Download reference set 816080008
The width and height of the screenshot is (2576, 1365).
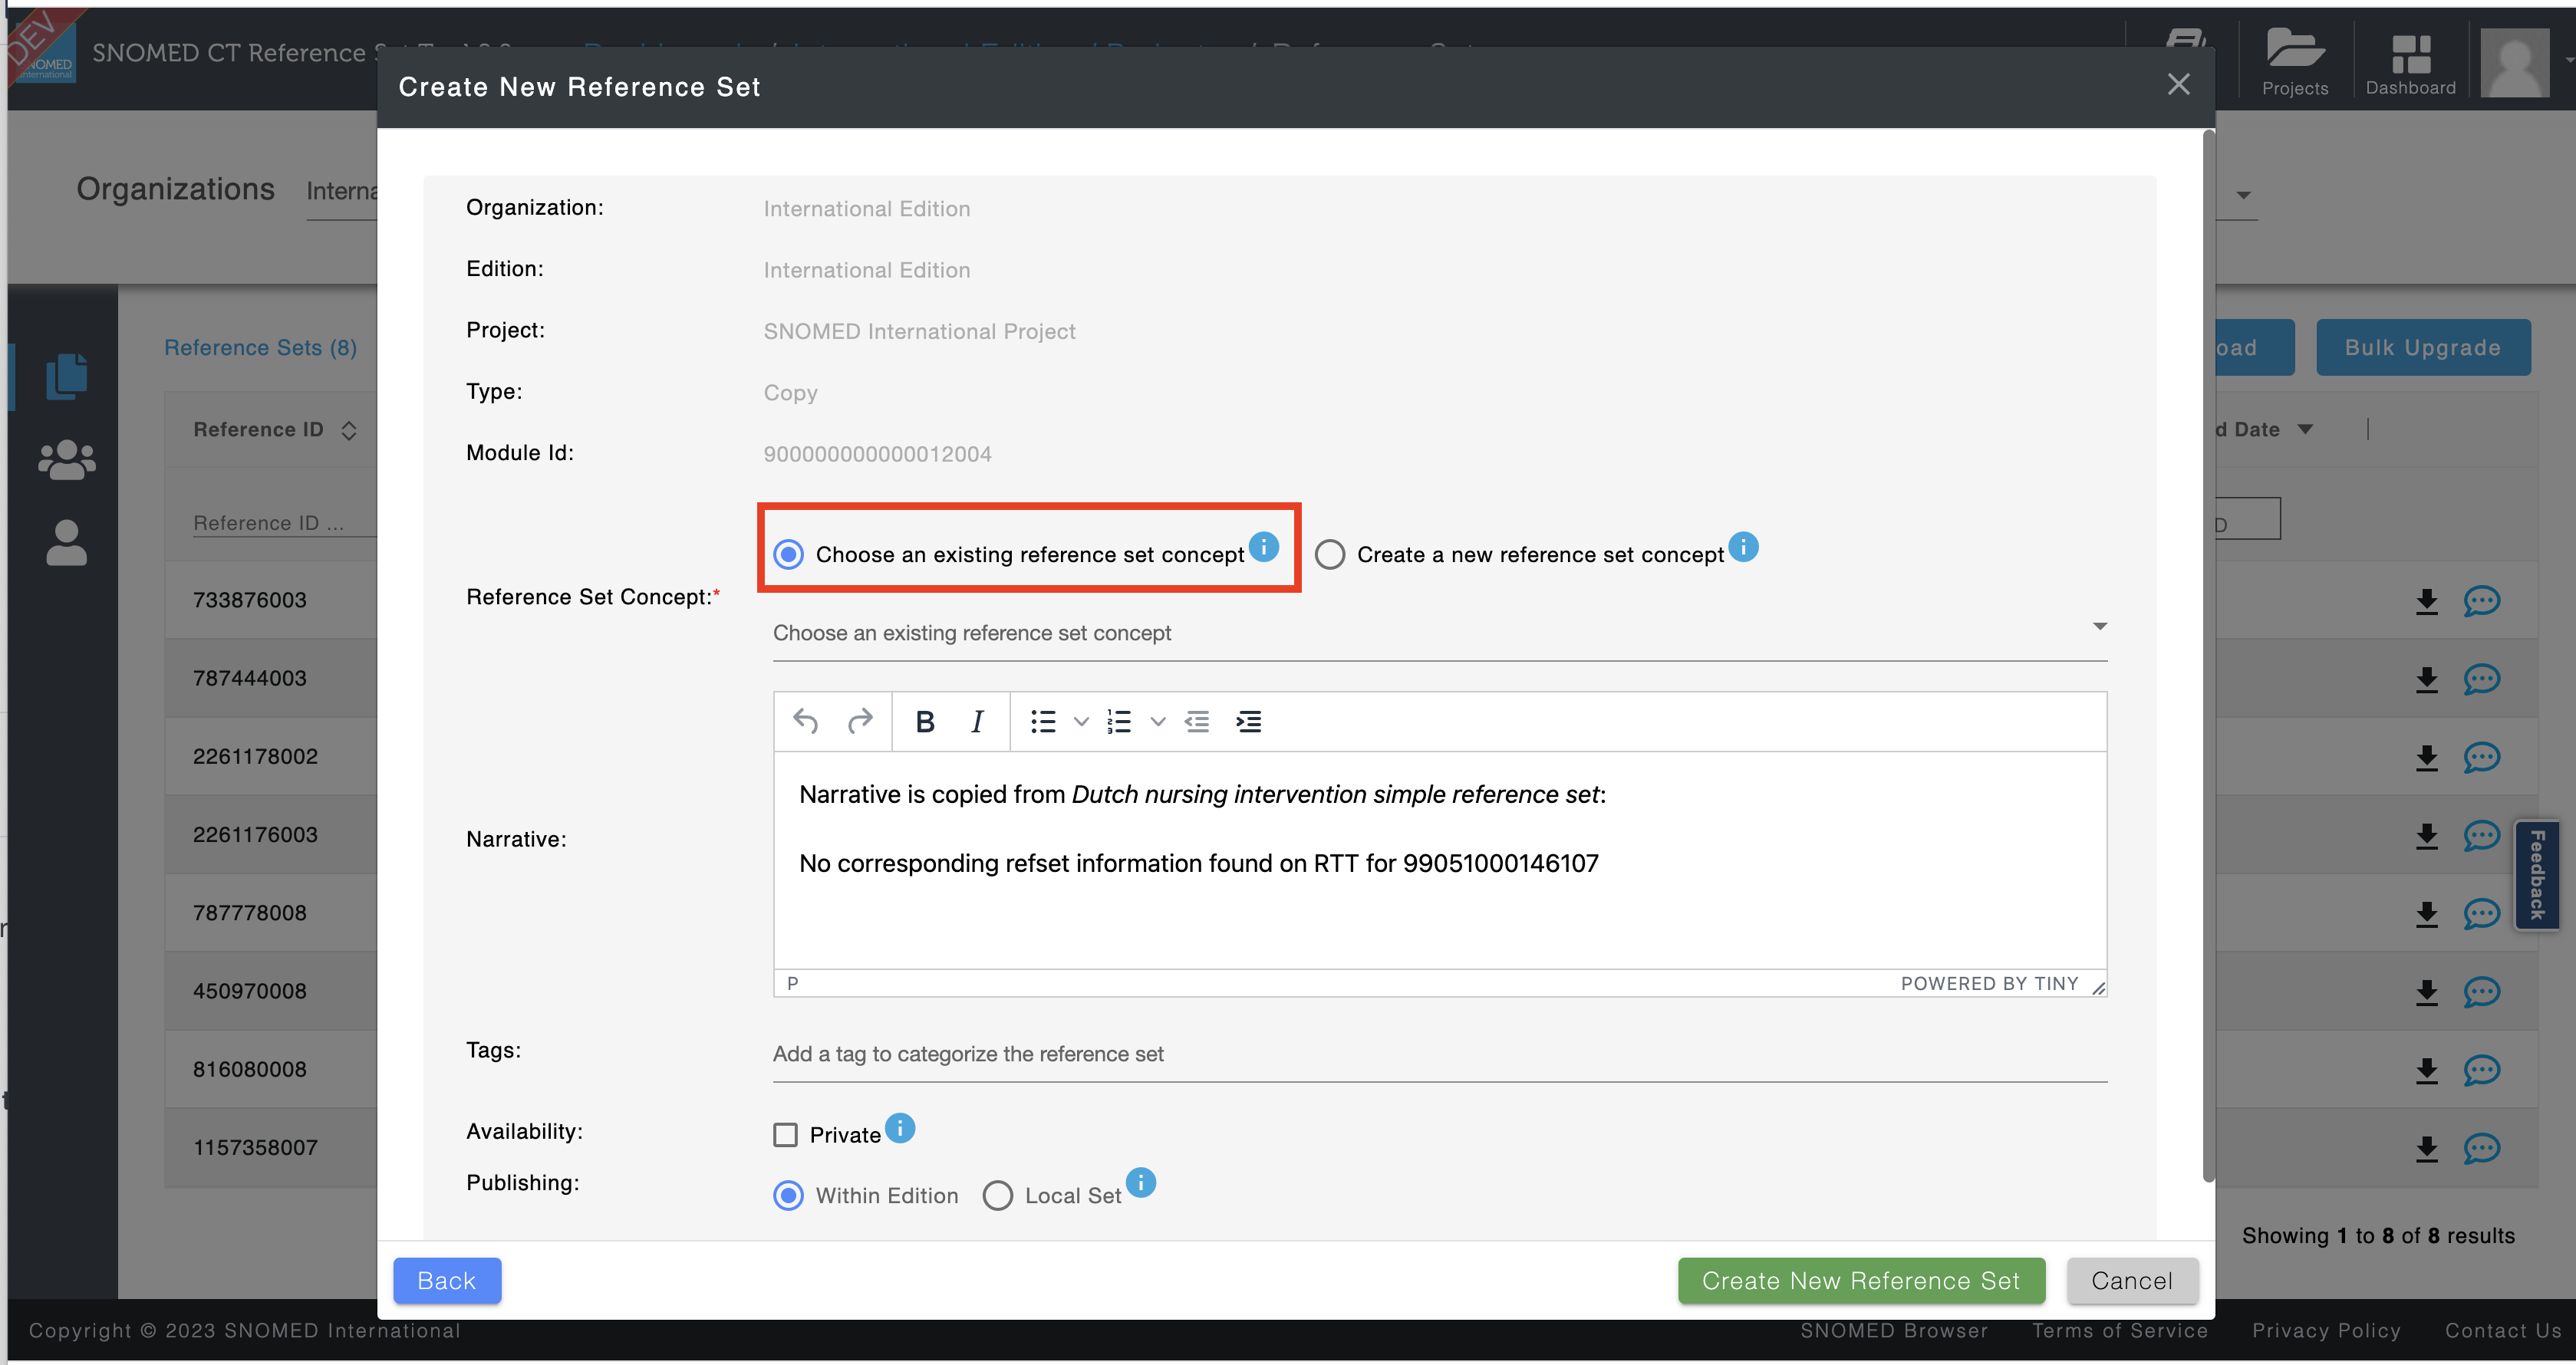point(2427,1070)
